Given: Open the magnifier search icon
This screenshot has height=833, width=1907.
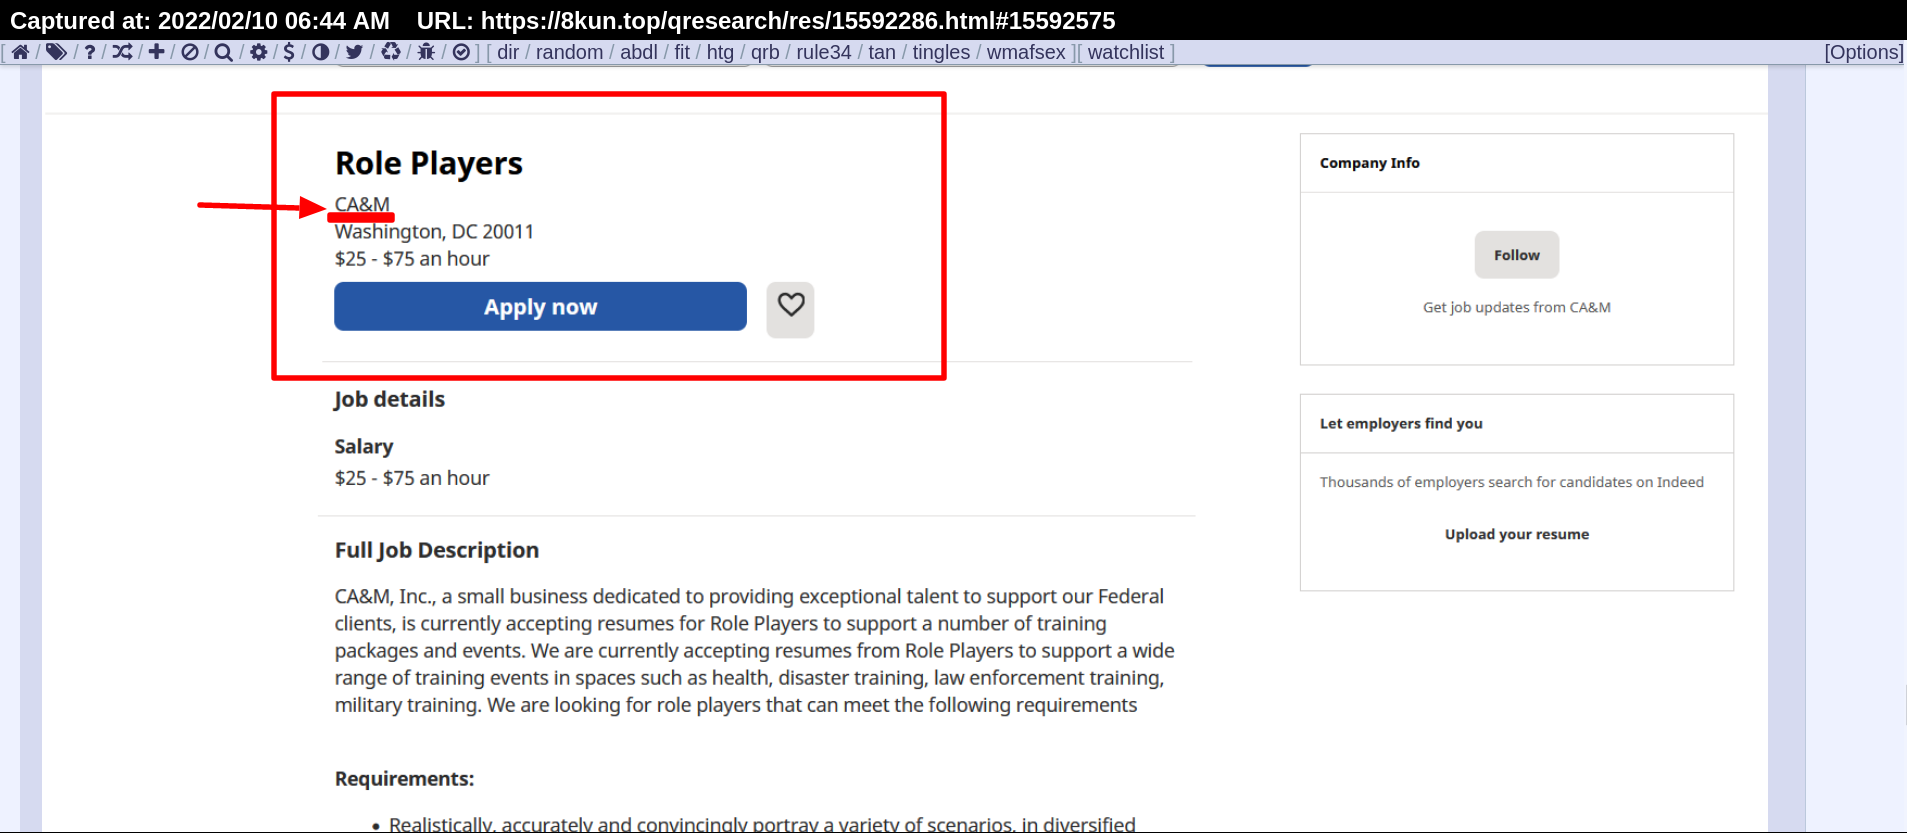Looking at the screenshot, I should tap(223, 52).
